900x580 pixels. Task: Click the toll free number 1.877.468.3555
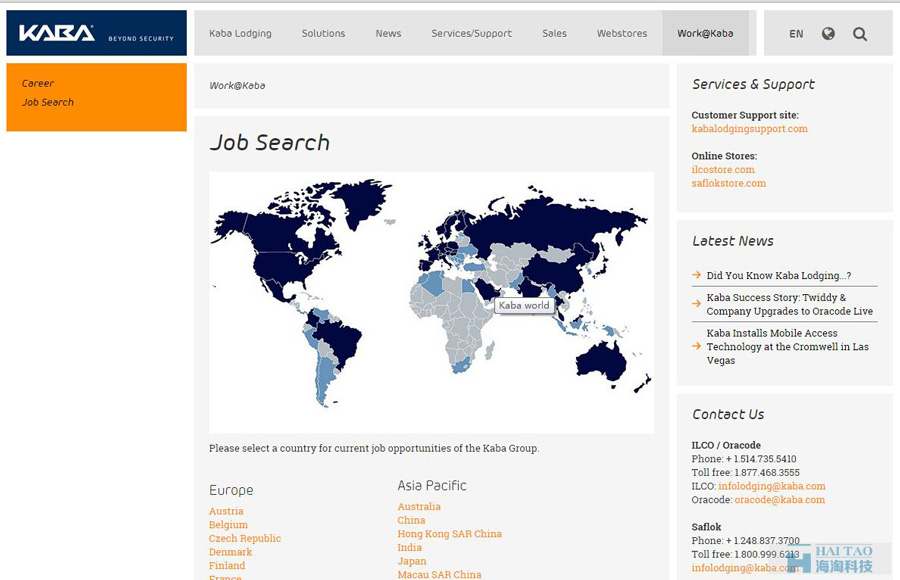tap(767, 473)
